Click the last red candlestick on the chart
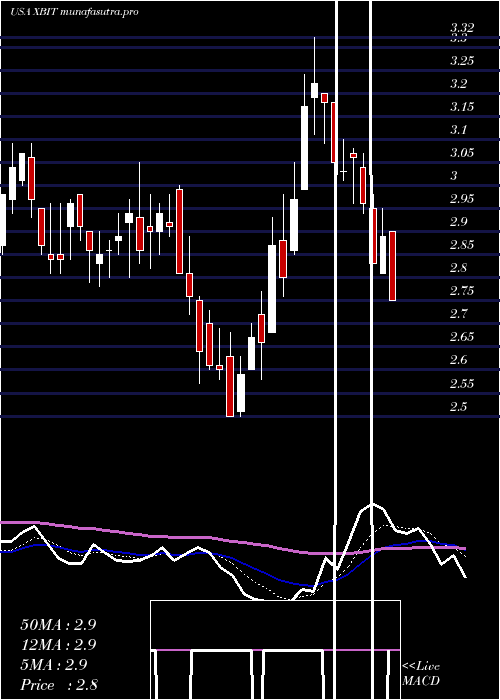The image size is (500, 700). (392, 266)
